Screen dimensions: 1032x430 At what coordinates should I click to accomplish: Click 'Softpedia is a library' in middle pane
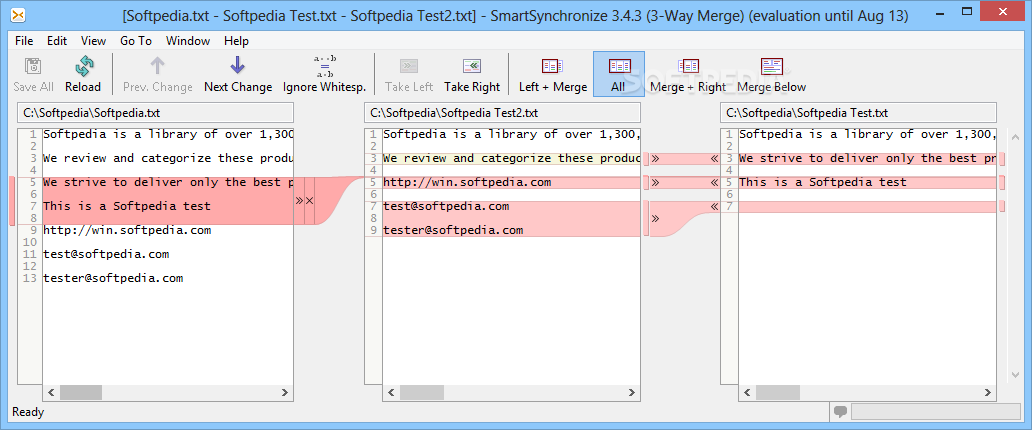tap(511, 134)
